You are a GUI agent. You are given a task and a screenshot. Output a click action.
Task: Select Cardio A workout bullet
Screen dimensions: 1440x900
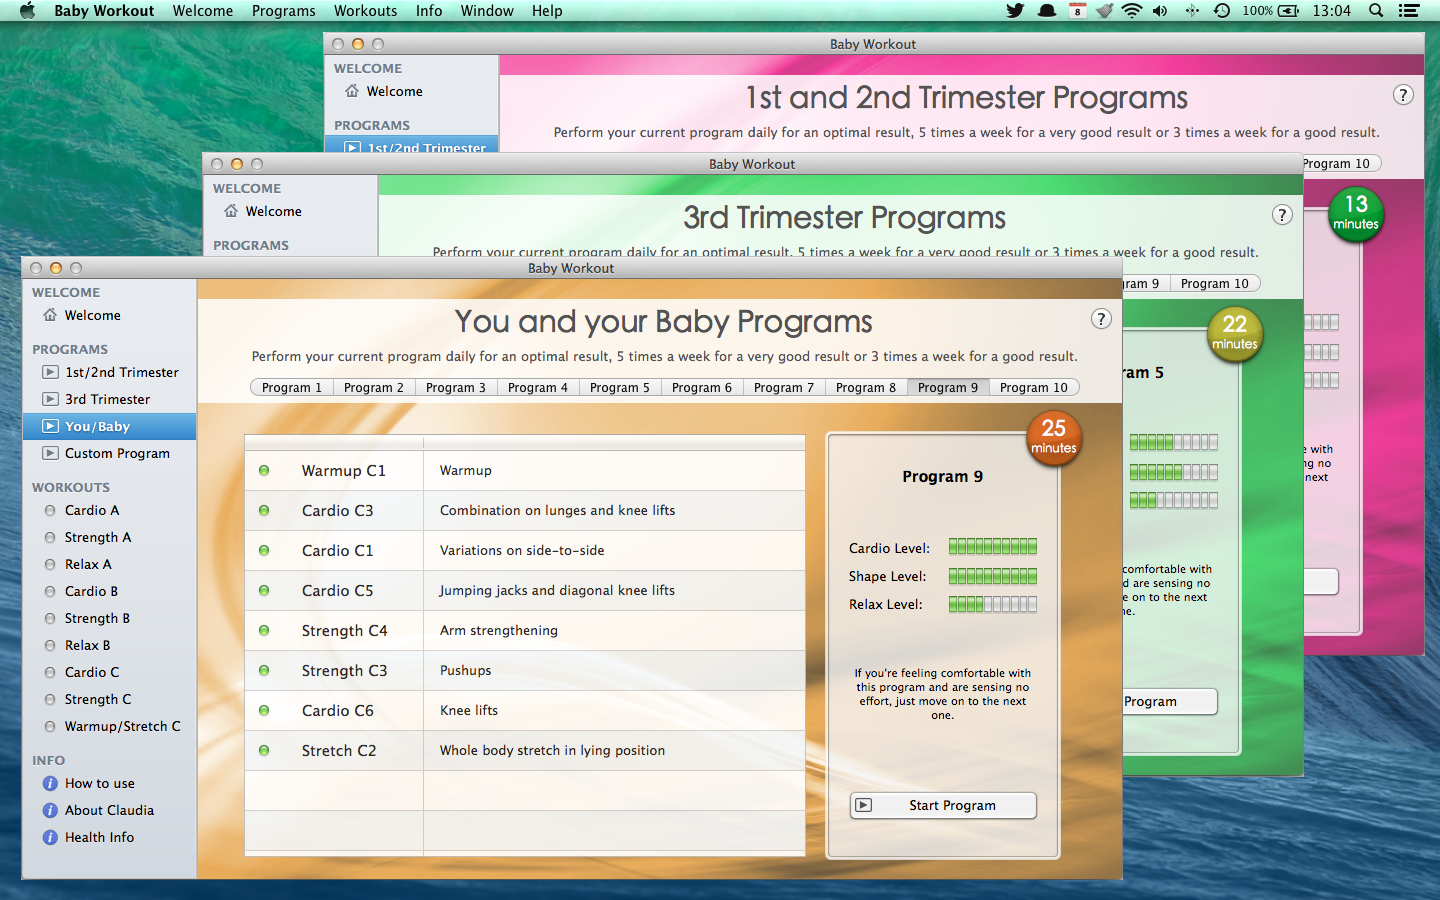50,510
